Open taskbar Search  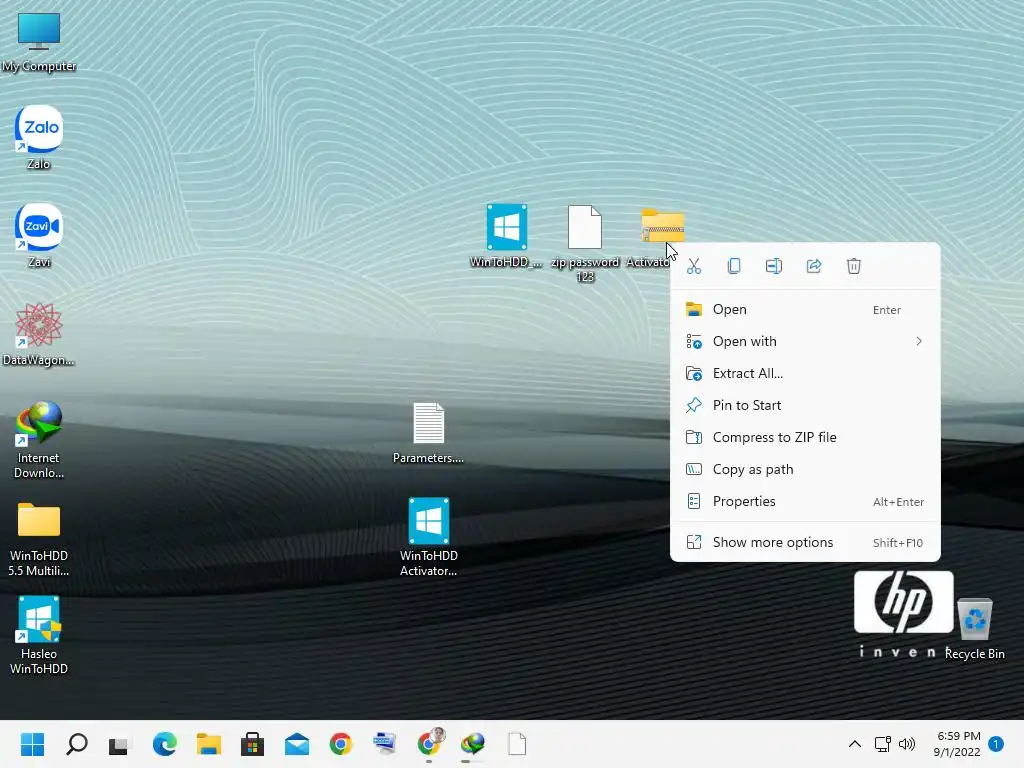point(76,744)
